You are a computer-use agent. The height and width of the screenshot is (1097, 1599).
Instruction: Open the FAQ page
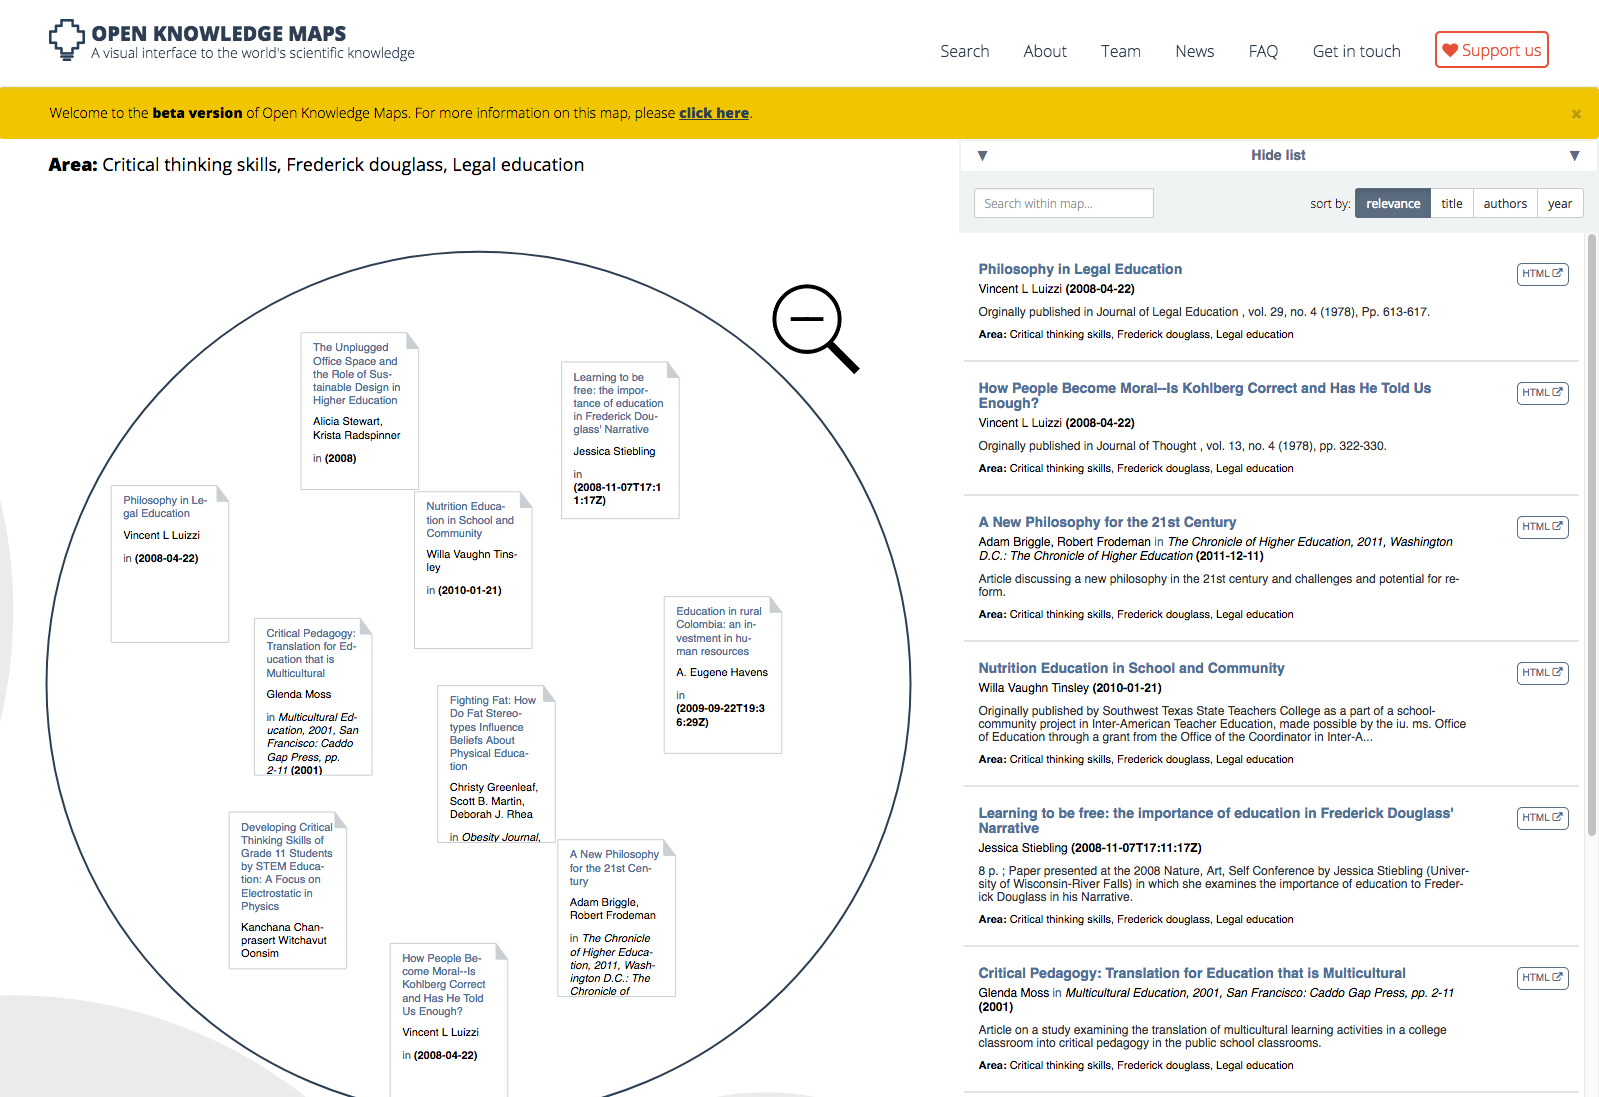coord(1263,51)
